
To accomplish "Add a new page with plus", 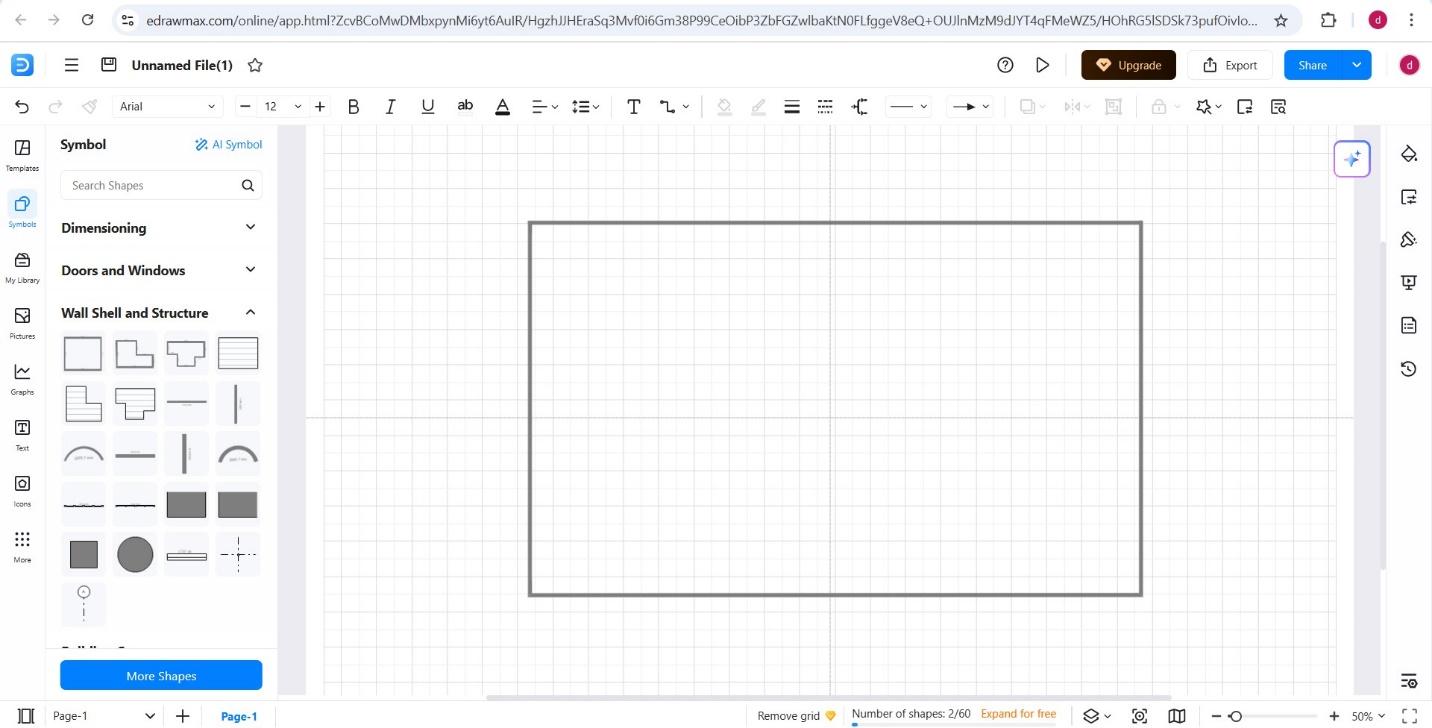I will pos(183,716).
